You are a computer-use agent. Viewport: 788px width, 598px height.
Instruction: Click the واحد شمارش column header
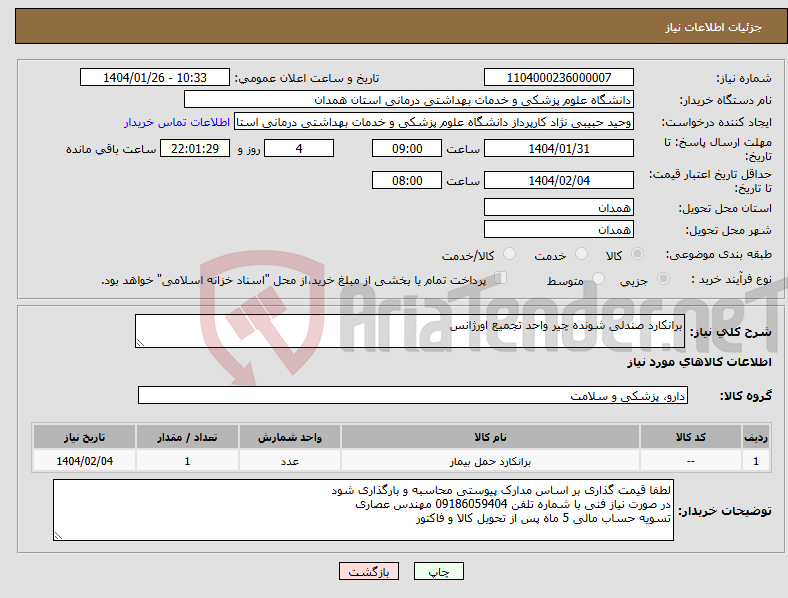(290, 437)
